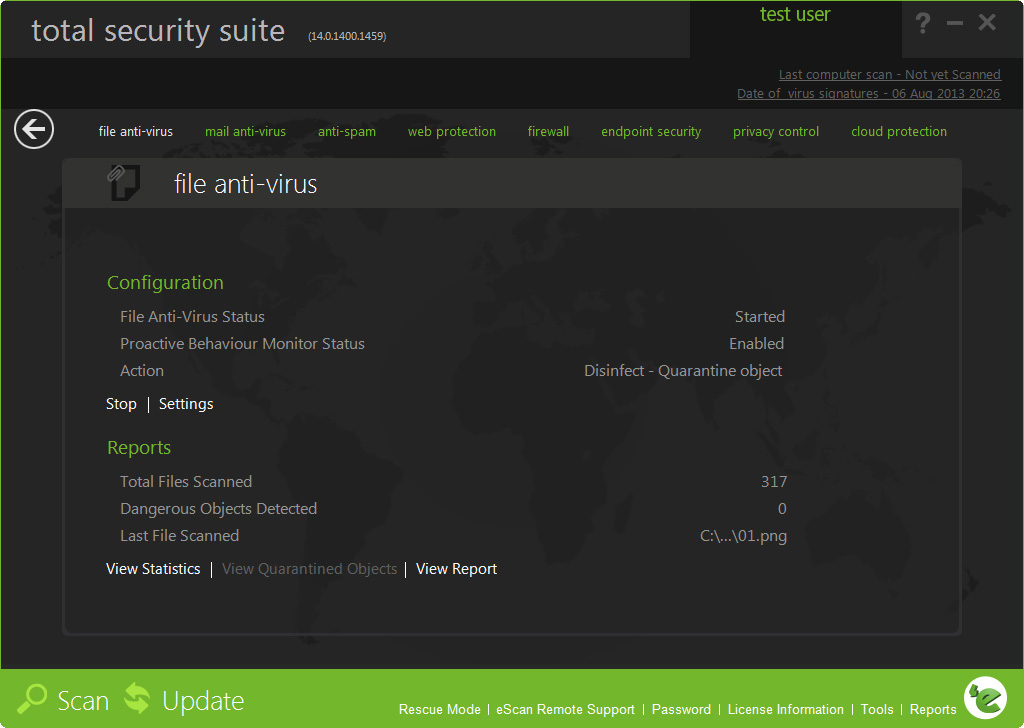This screenshot has width=1024, height=728.
Task: Click Date of virus signatures link
Action: pos(869,93)
